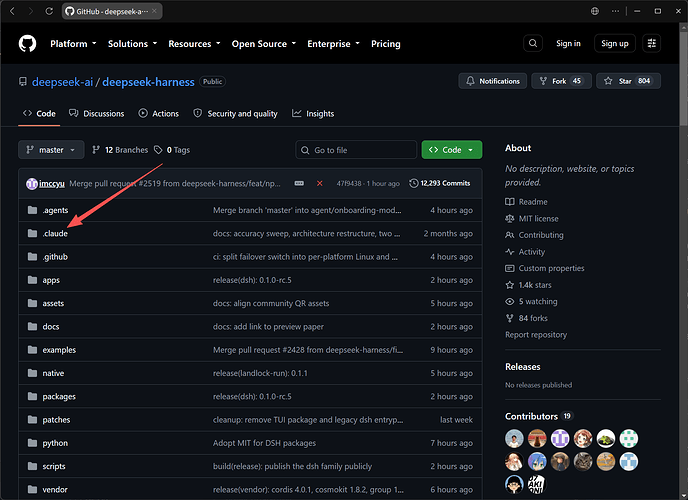Click the Notifications button
688x500 pixels.
(x=493, y=81)
